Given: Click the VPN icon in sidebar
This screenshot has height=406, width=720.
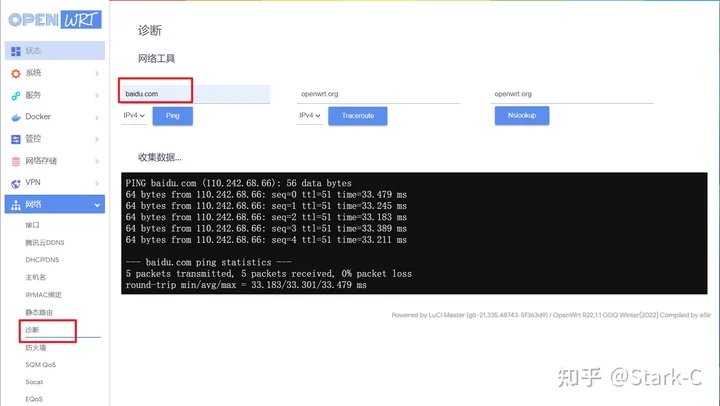Looking at the screenshot, I should (x=15, y=183).
